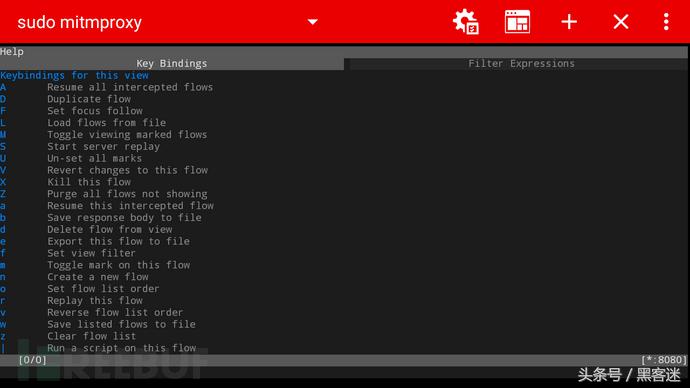Click the sudo mitmproxy session title

coord(80,22)
